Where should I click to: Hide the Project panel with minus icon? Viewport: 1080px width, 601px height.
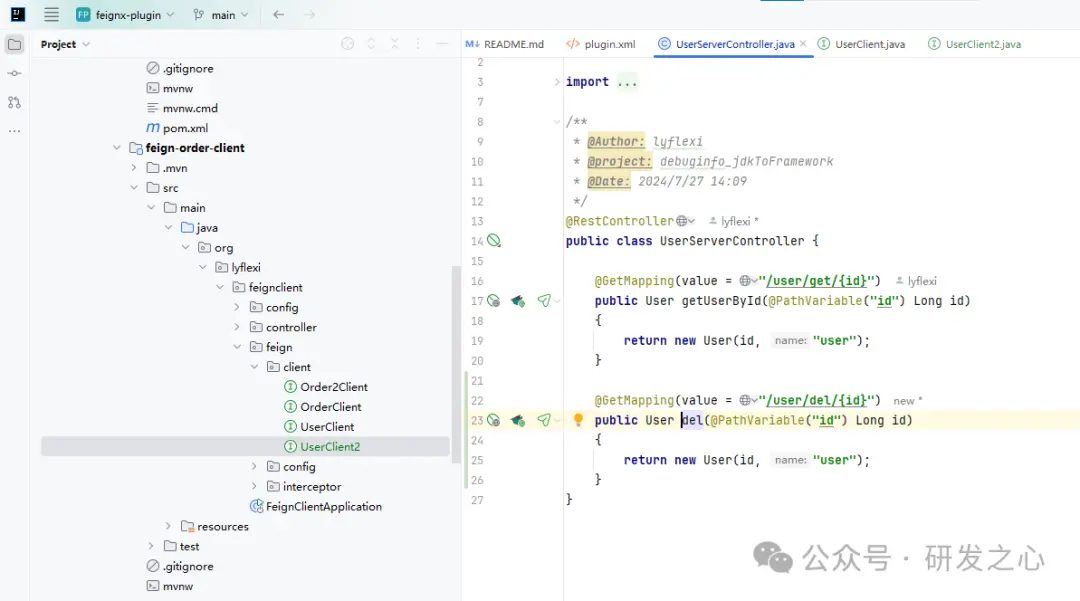(442, 44)
